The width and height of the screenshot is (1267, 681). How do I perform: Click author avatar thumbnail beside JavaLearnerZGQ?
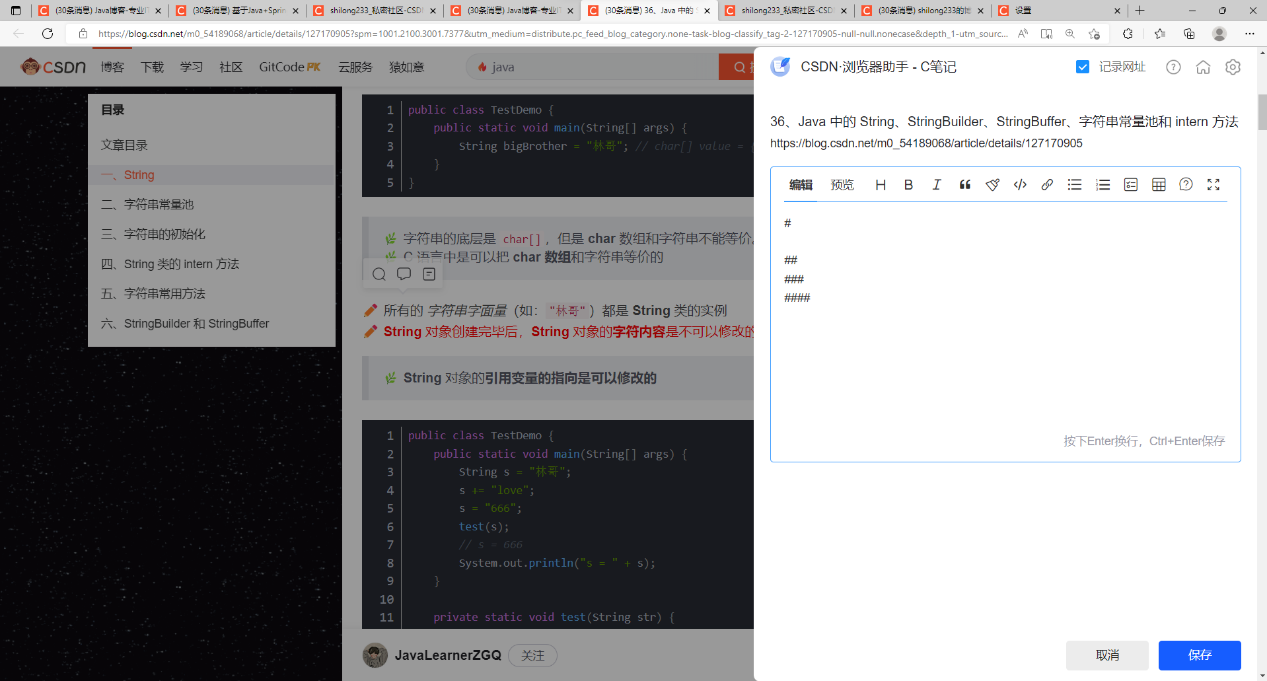click(375, 656)
